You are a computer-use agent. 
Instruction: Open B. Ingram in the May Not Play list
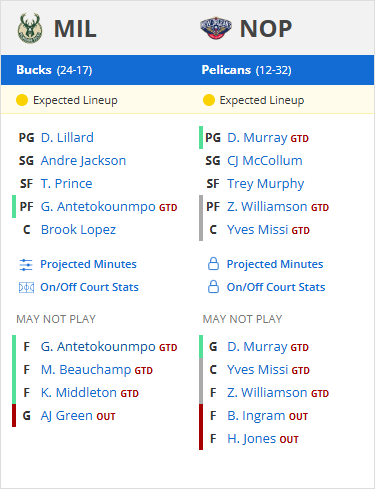256,416
